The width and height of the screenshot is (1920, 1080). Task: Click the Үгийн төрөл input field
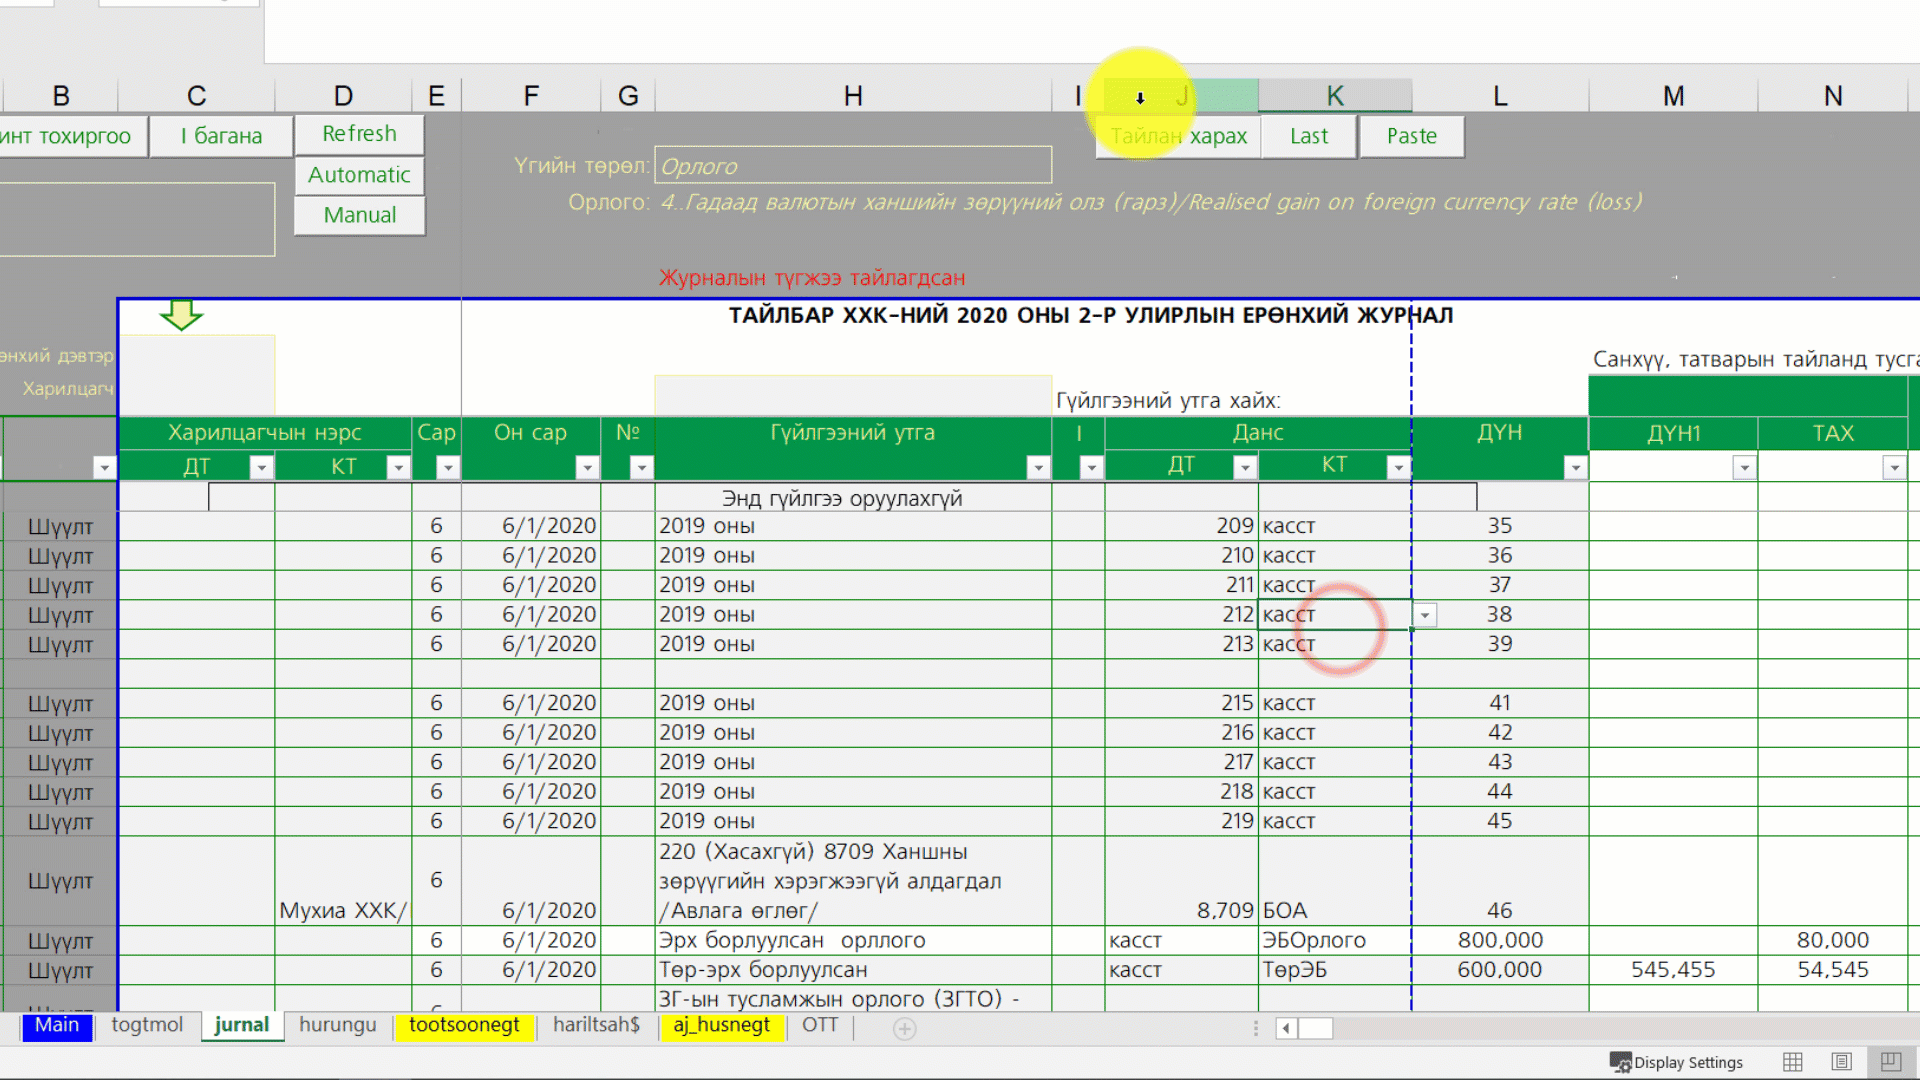click(x=852, y=166)
